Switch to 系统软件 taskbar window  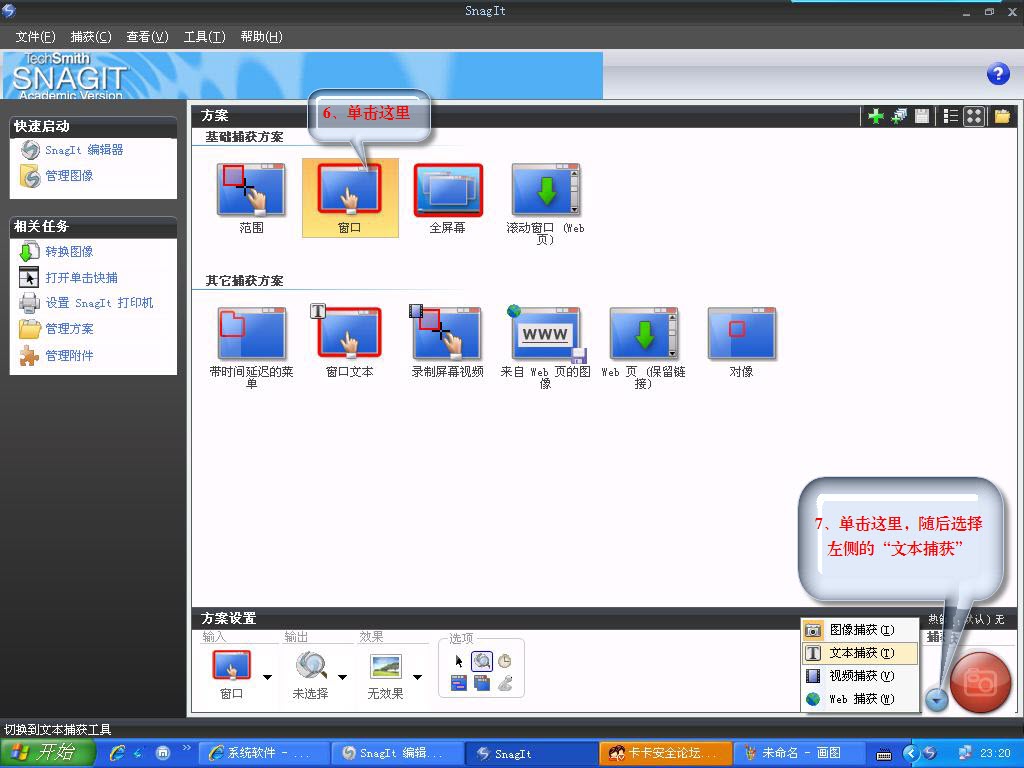point(262,753)
